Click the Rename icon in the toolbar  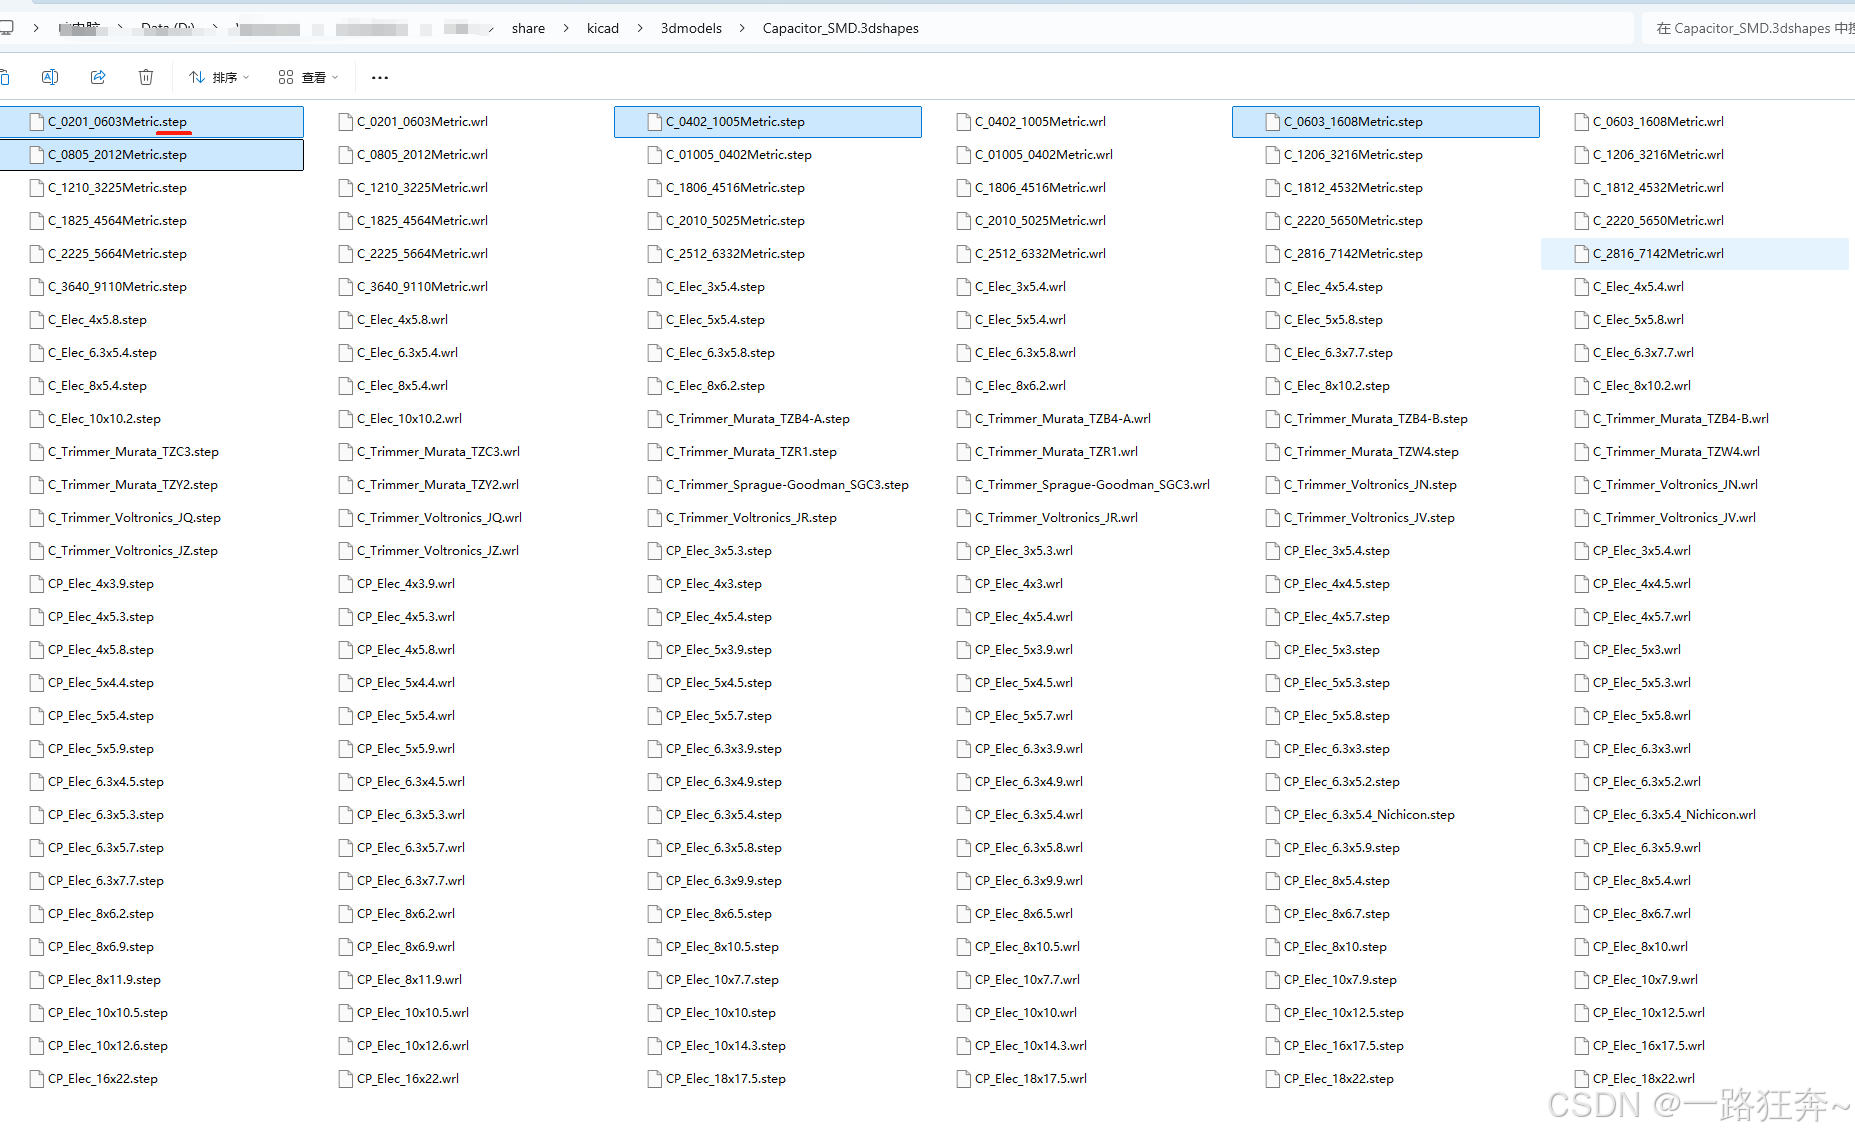point(50,77)
